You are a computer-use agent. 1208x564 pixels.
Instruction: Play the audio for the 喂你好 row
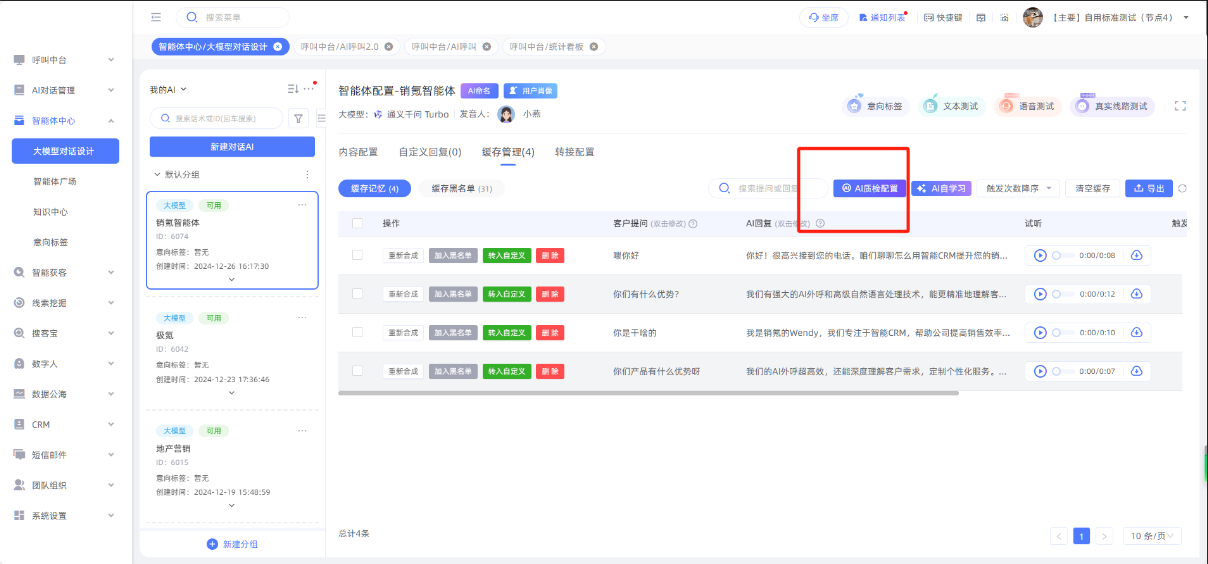click(x=1040, y=256)
